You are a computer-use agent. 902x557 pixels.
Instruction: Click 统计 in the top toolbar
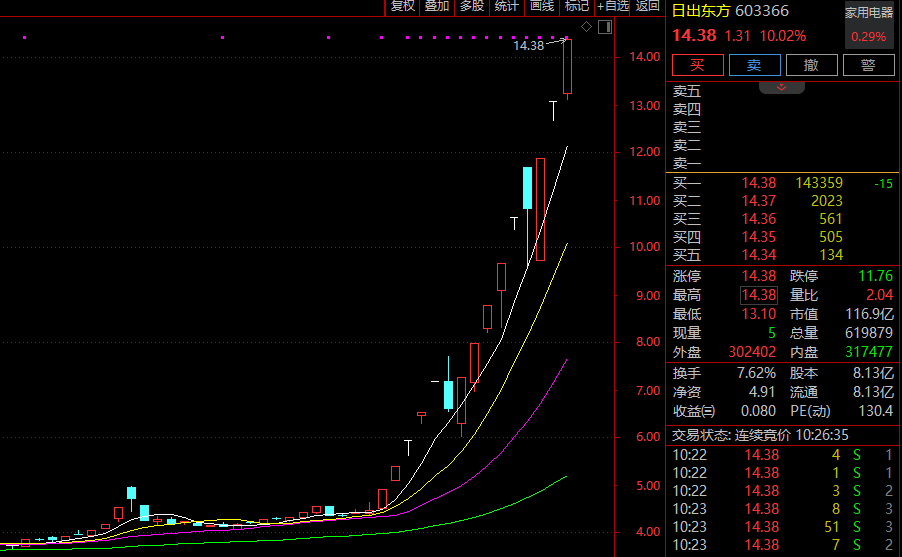pos(506,7)
